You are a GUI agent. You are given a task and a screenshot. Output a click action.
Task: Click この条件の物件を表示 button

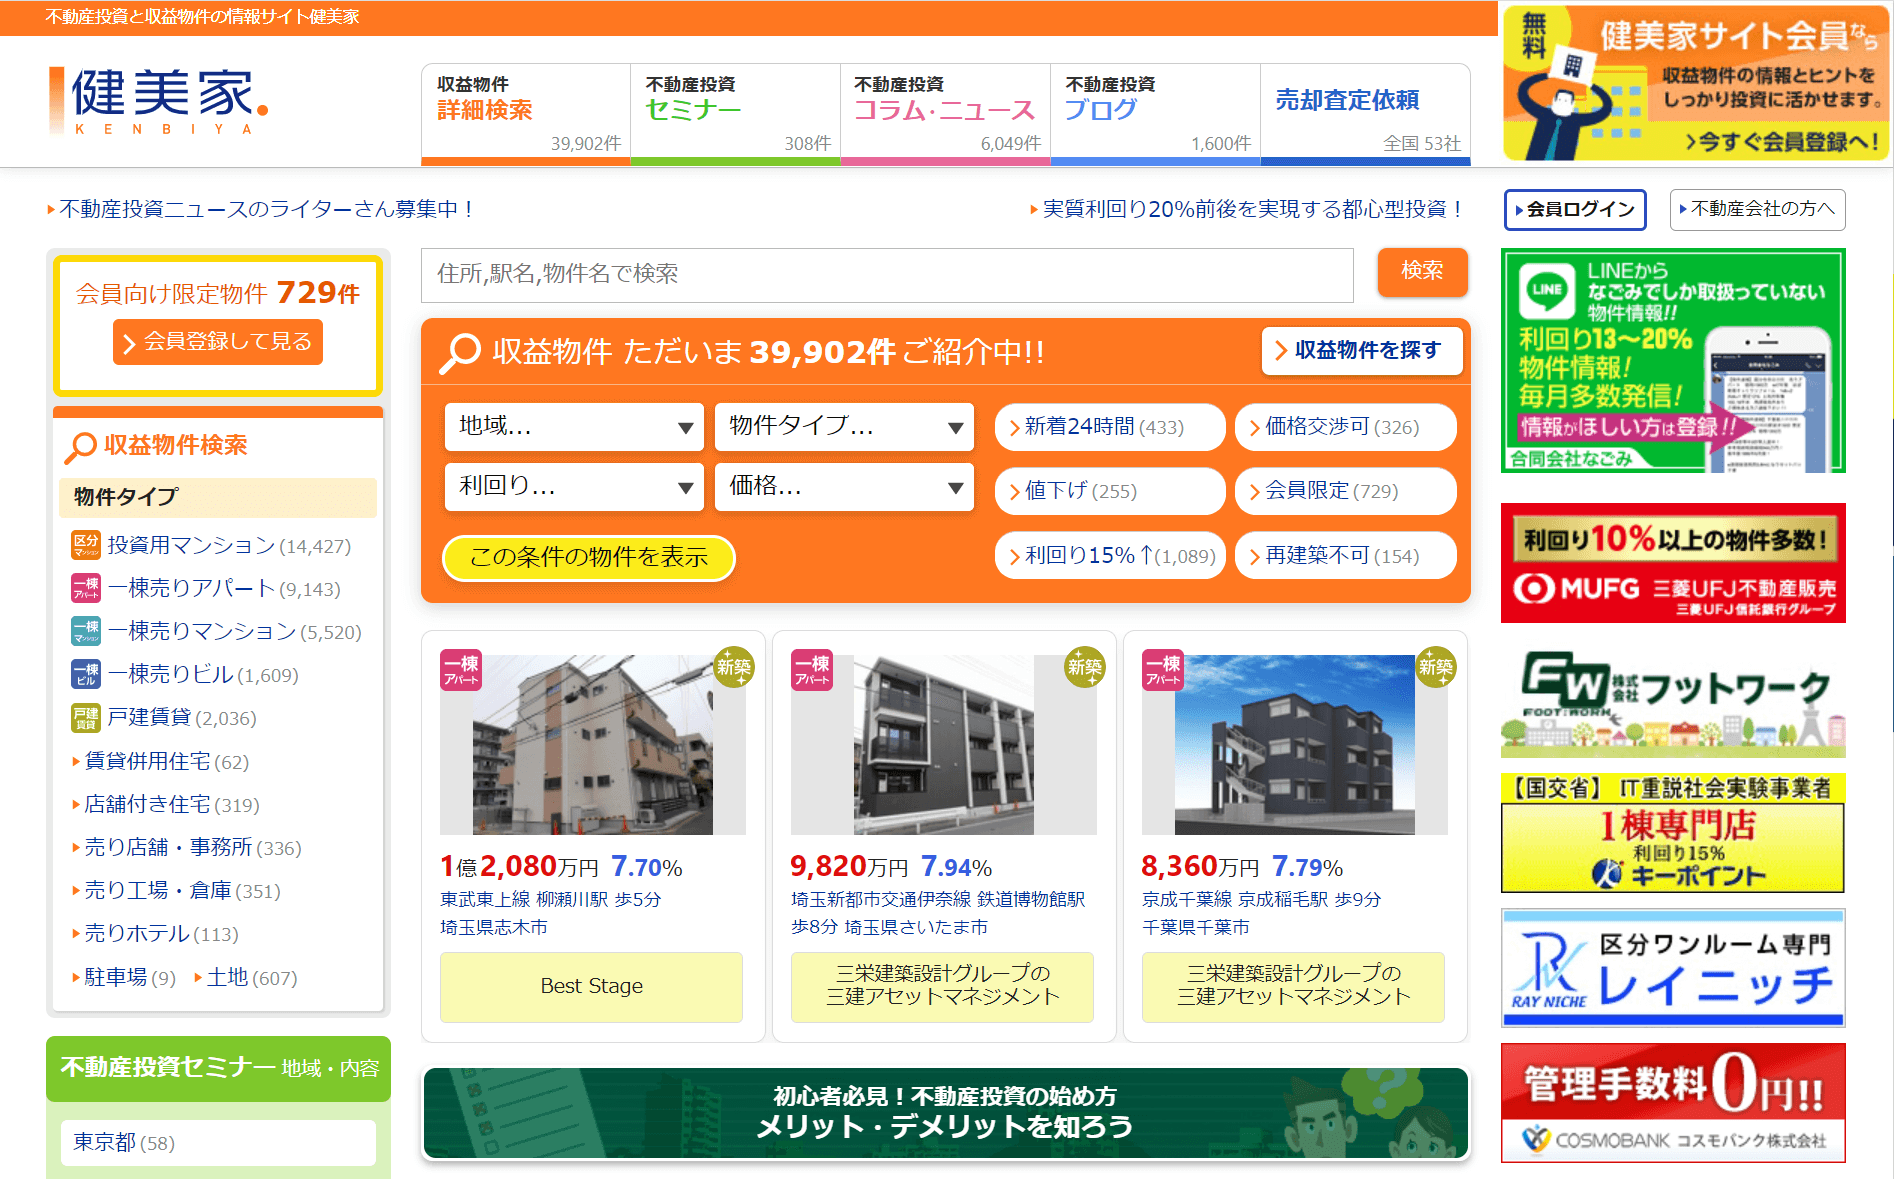pyautogui.click(x=589, y=558)
